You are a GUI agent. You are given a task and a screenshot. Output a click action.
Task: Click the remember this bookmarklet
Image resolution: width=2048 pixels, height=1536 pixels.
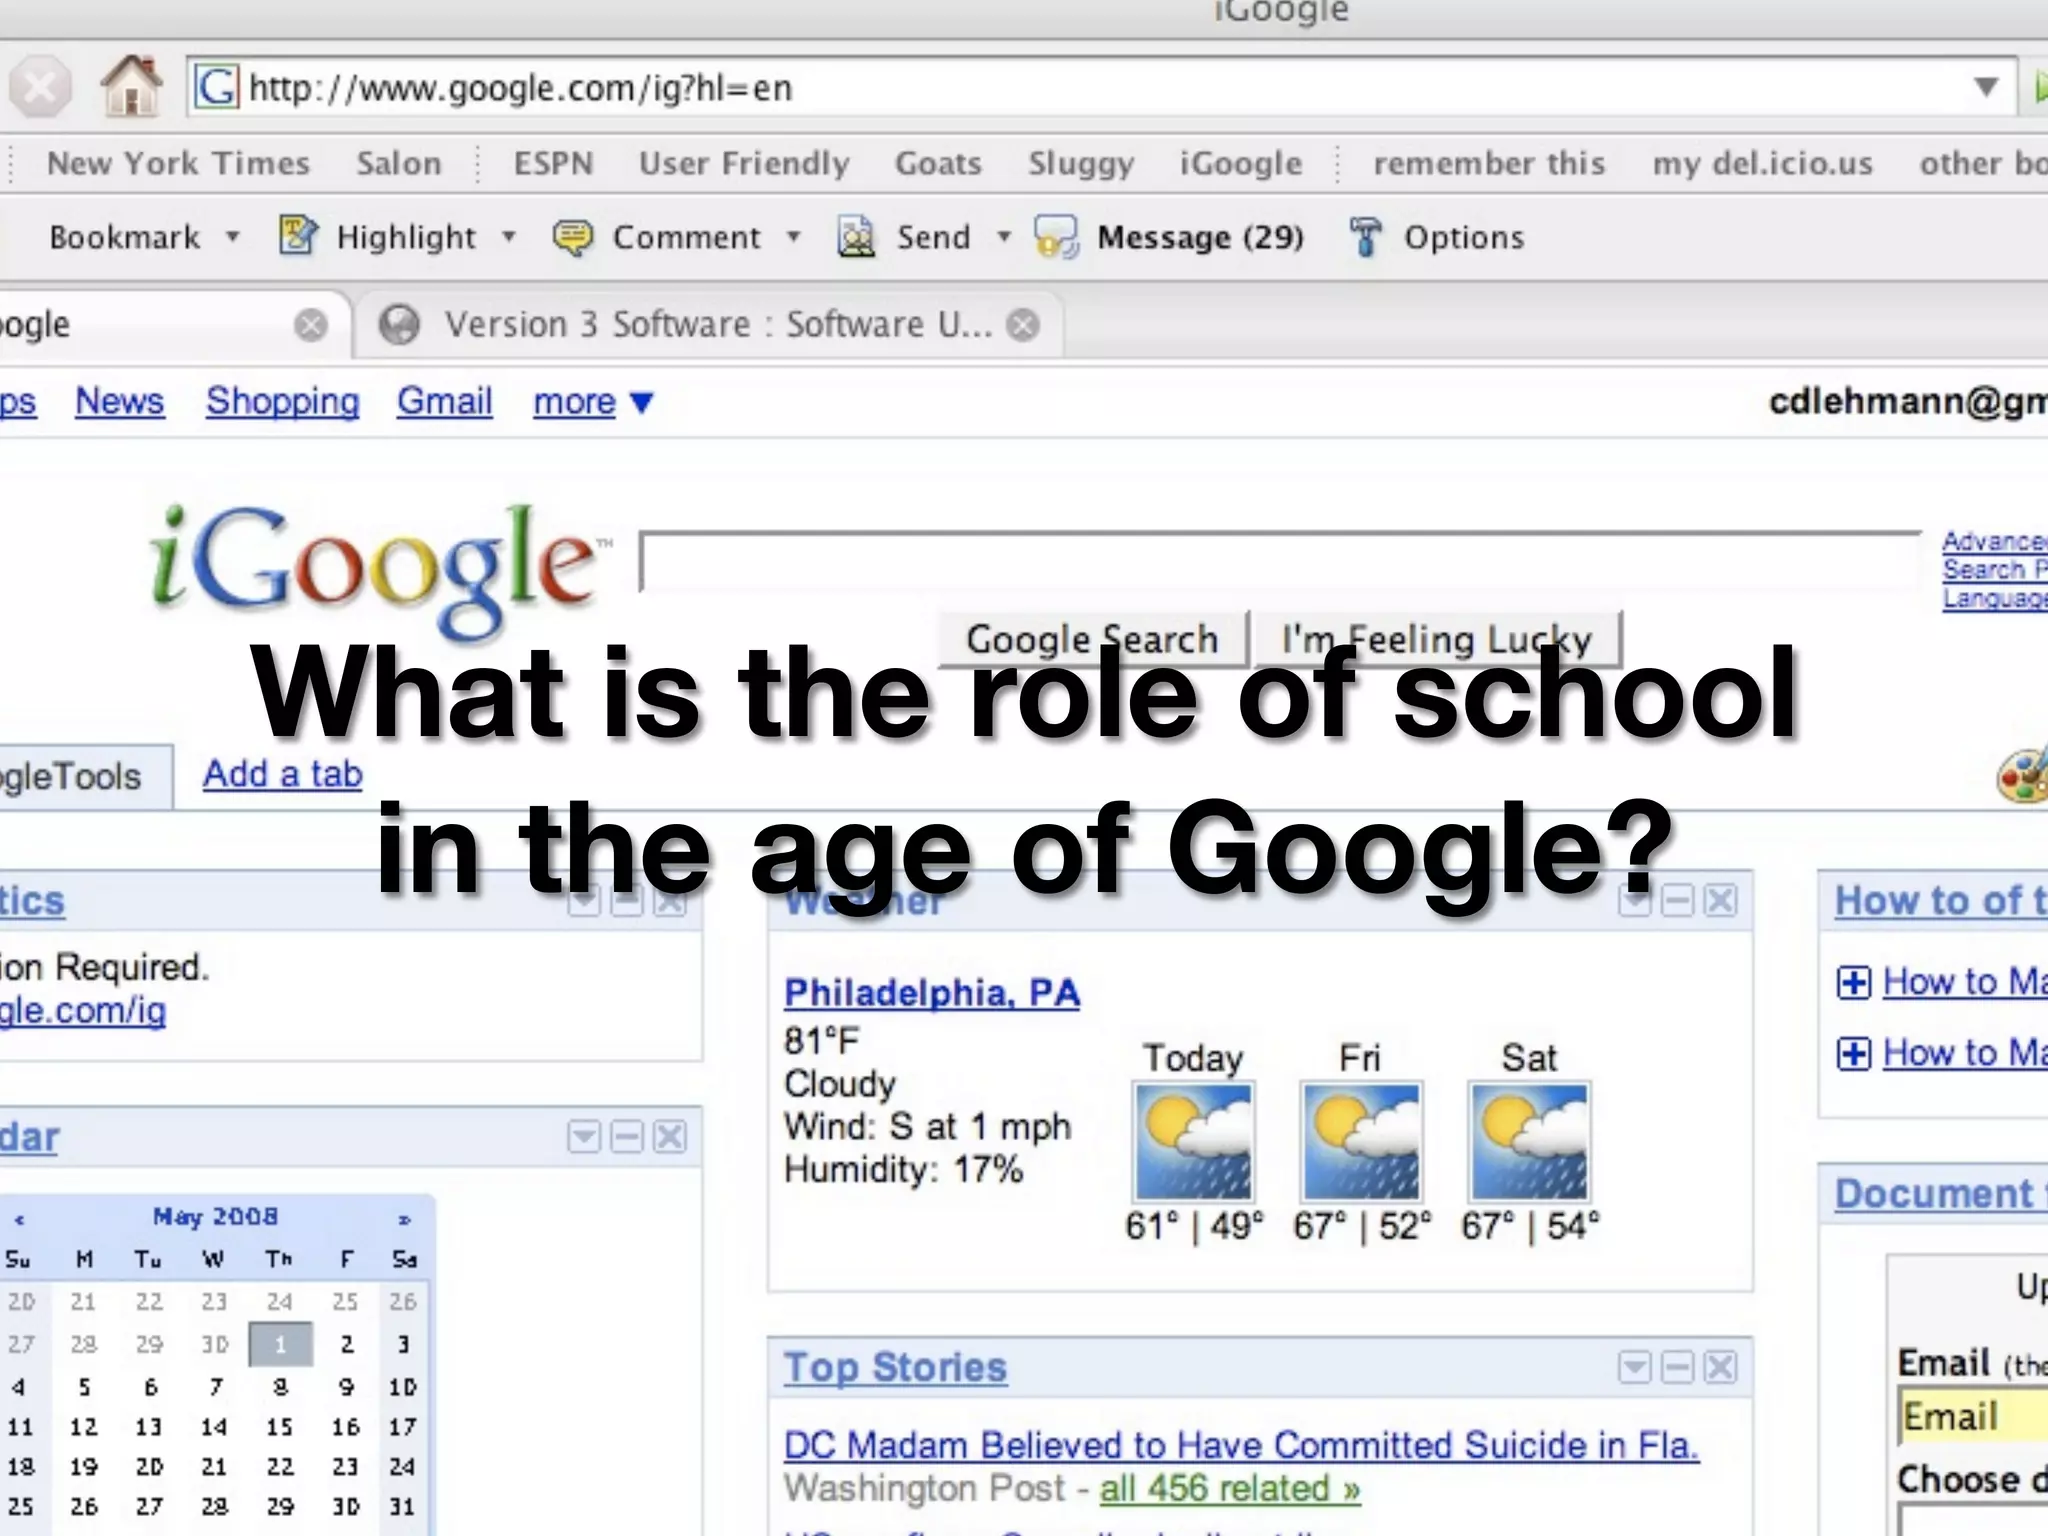click(x=1489, y=163)
